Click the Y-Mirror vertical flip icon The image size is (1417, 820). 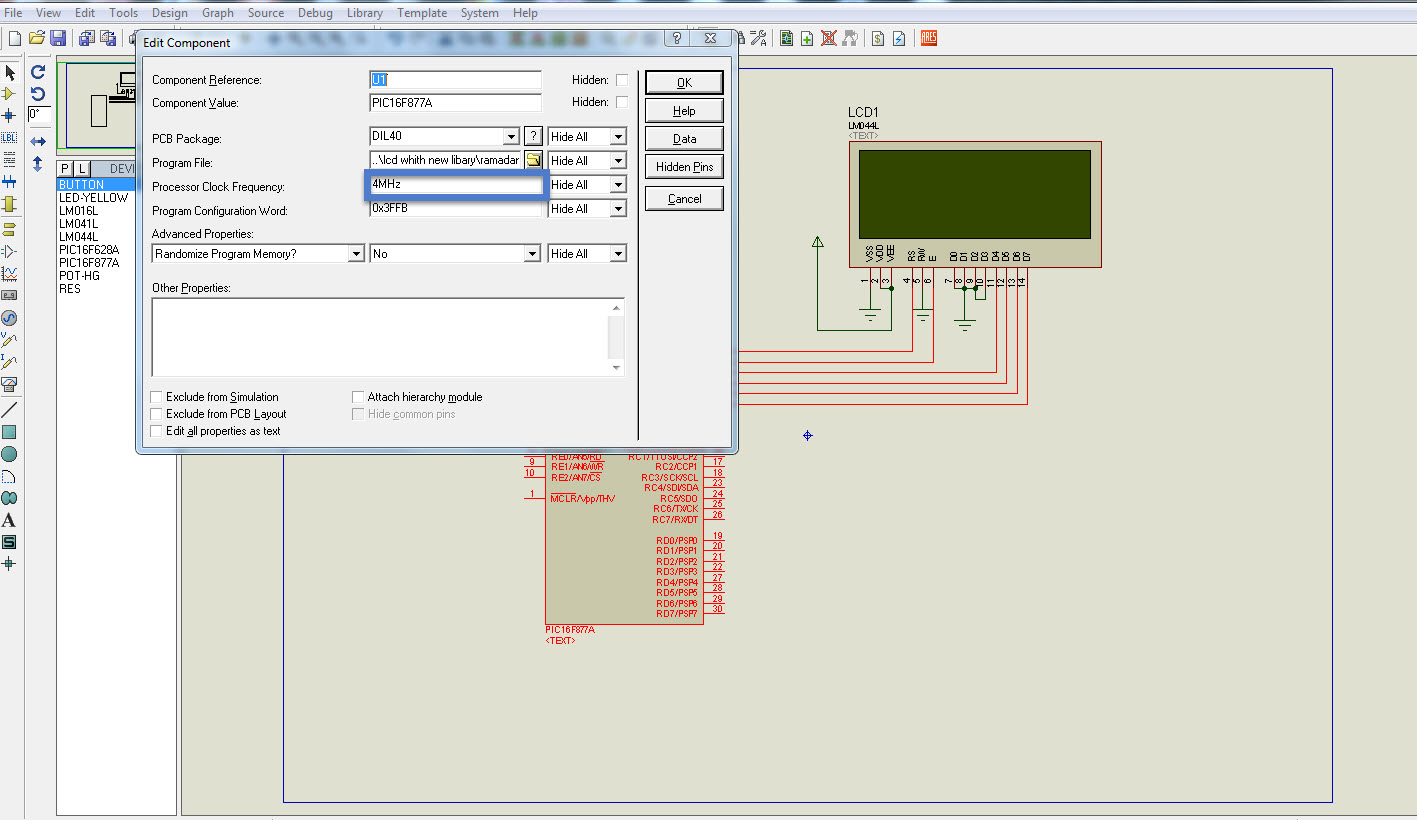point(38,163)
